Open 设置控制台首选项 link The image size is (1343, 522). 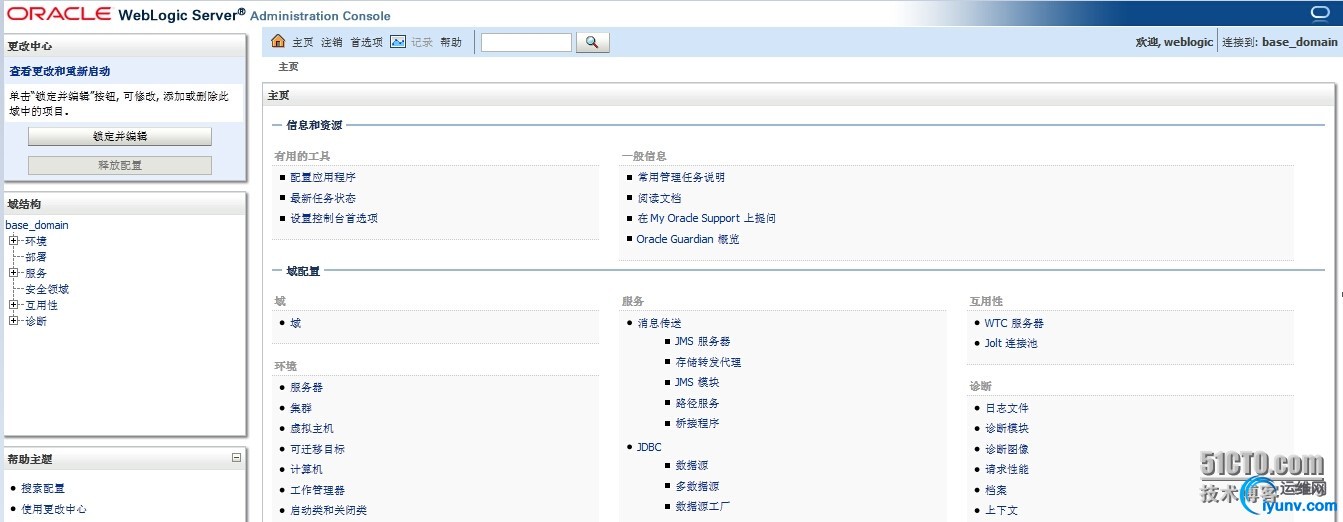click(x=334, y=218)
